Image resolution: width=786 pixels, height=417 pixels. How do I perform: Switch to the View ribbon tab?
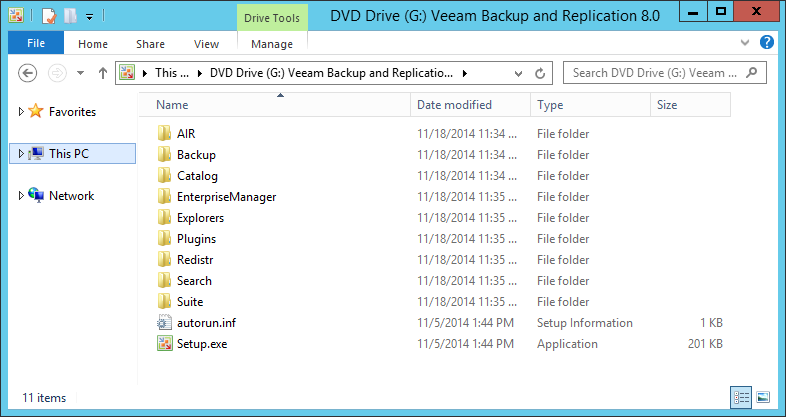207,44
